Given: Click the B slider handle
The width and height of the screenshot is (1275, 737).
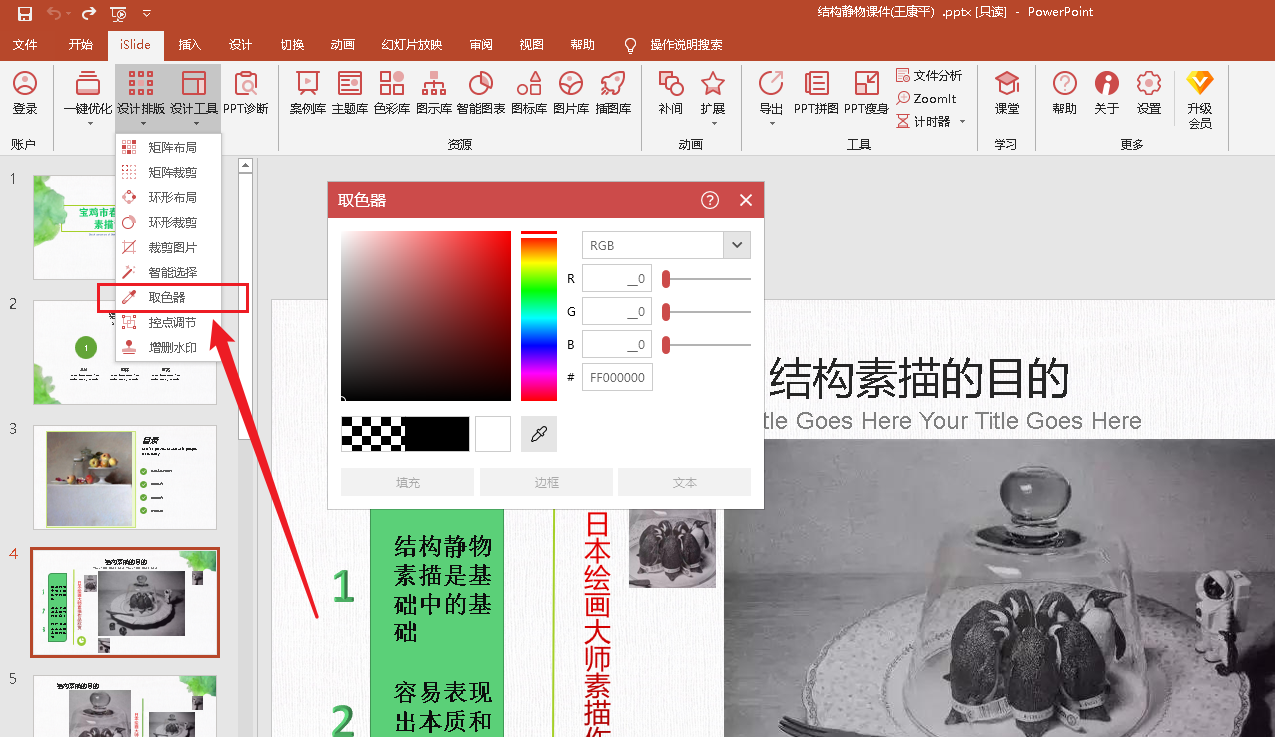Looking at the screenshot, I should click(666, 345).
